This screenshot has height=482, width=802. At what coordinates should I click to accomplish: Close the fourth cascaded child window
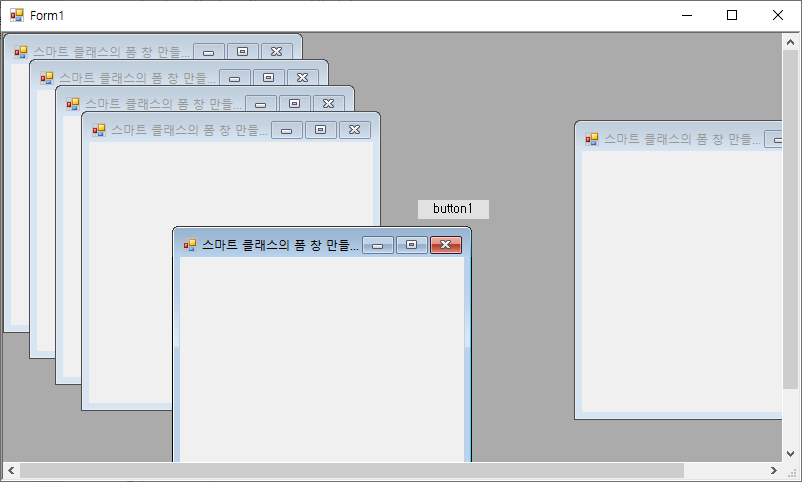pyautogui.click(x=355, y=130)
